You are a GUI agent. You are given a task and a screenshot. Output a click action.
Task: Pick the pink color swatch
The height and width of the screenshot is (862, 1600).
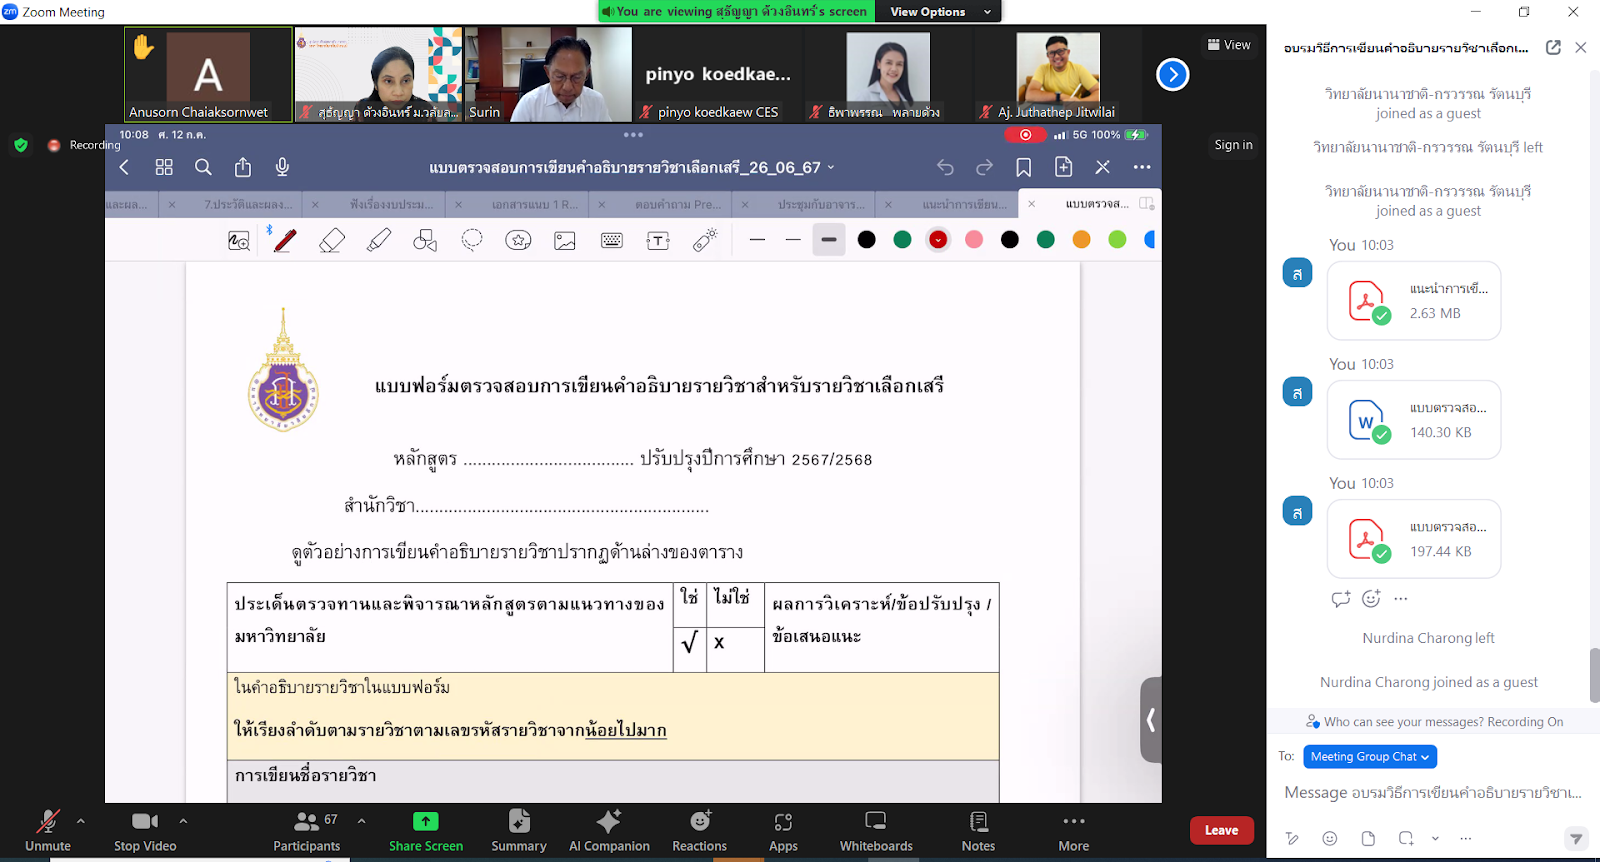974,239
